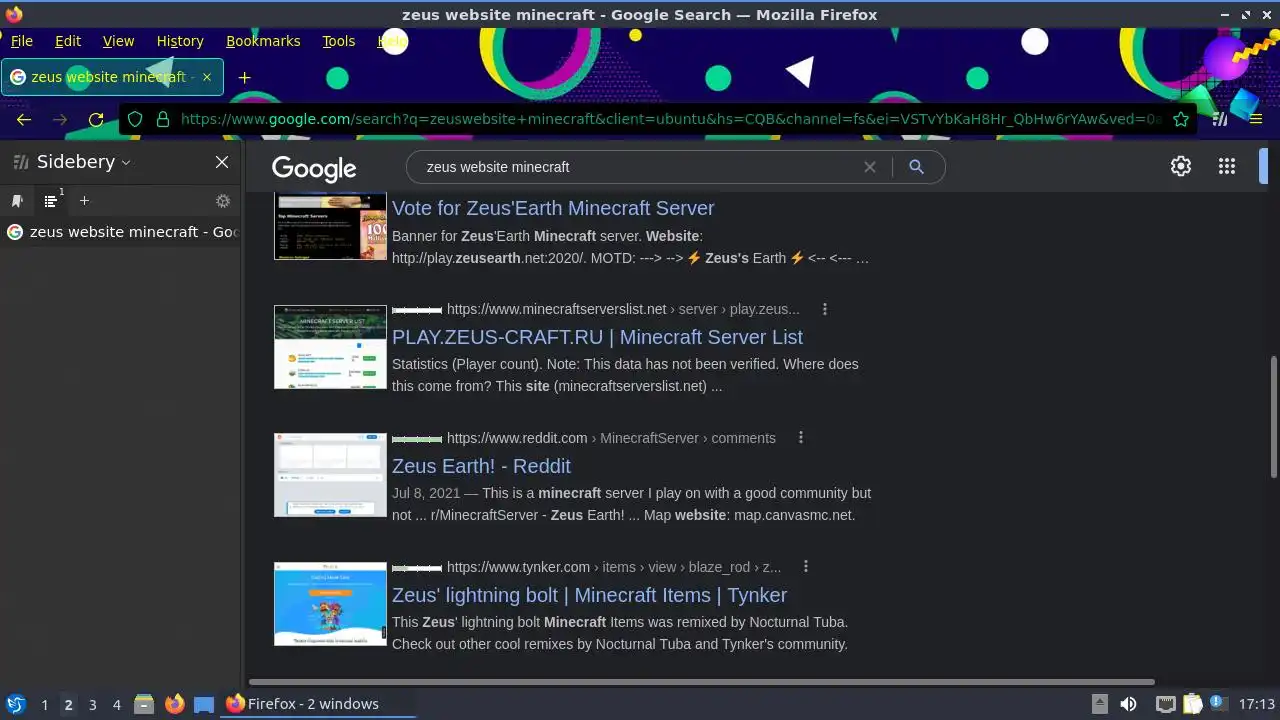Add a new Sidebery panel
Viewport: 1280px width, 720px height.
(x=84, y=201)
